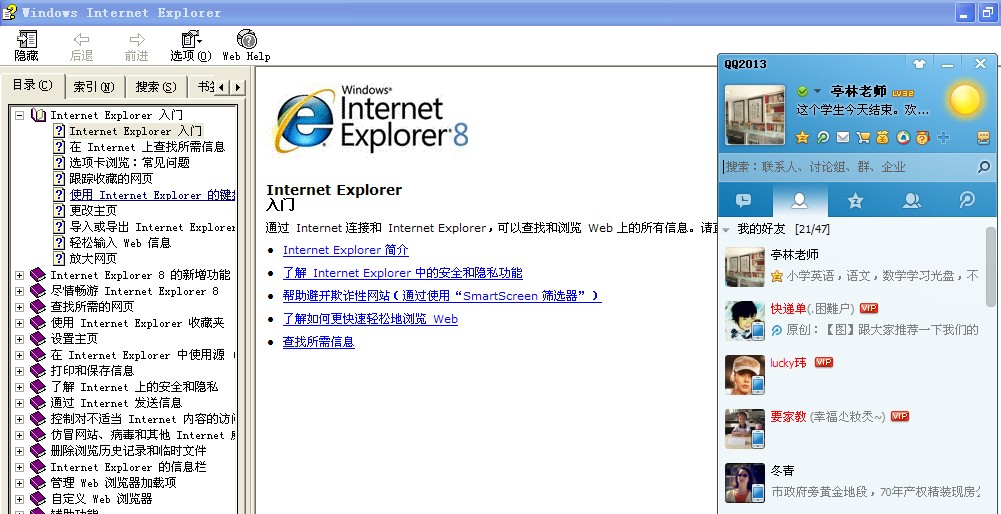Switch to QQ QZone star tab
Screen dimensions: 1001x514
point(855,200)
